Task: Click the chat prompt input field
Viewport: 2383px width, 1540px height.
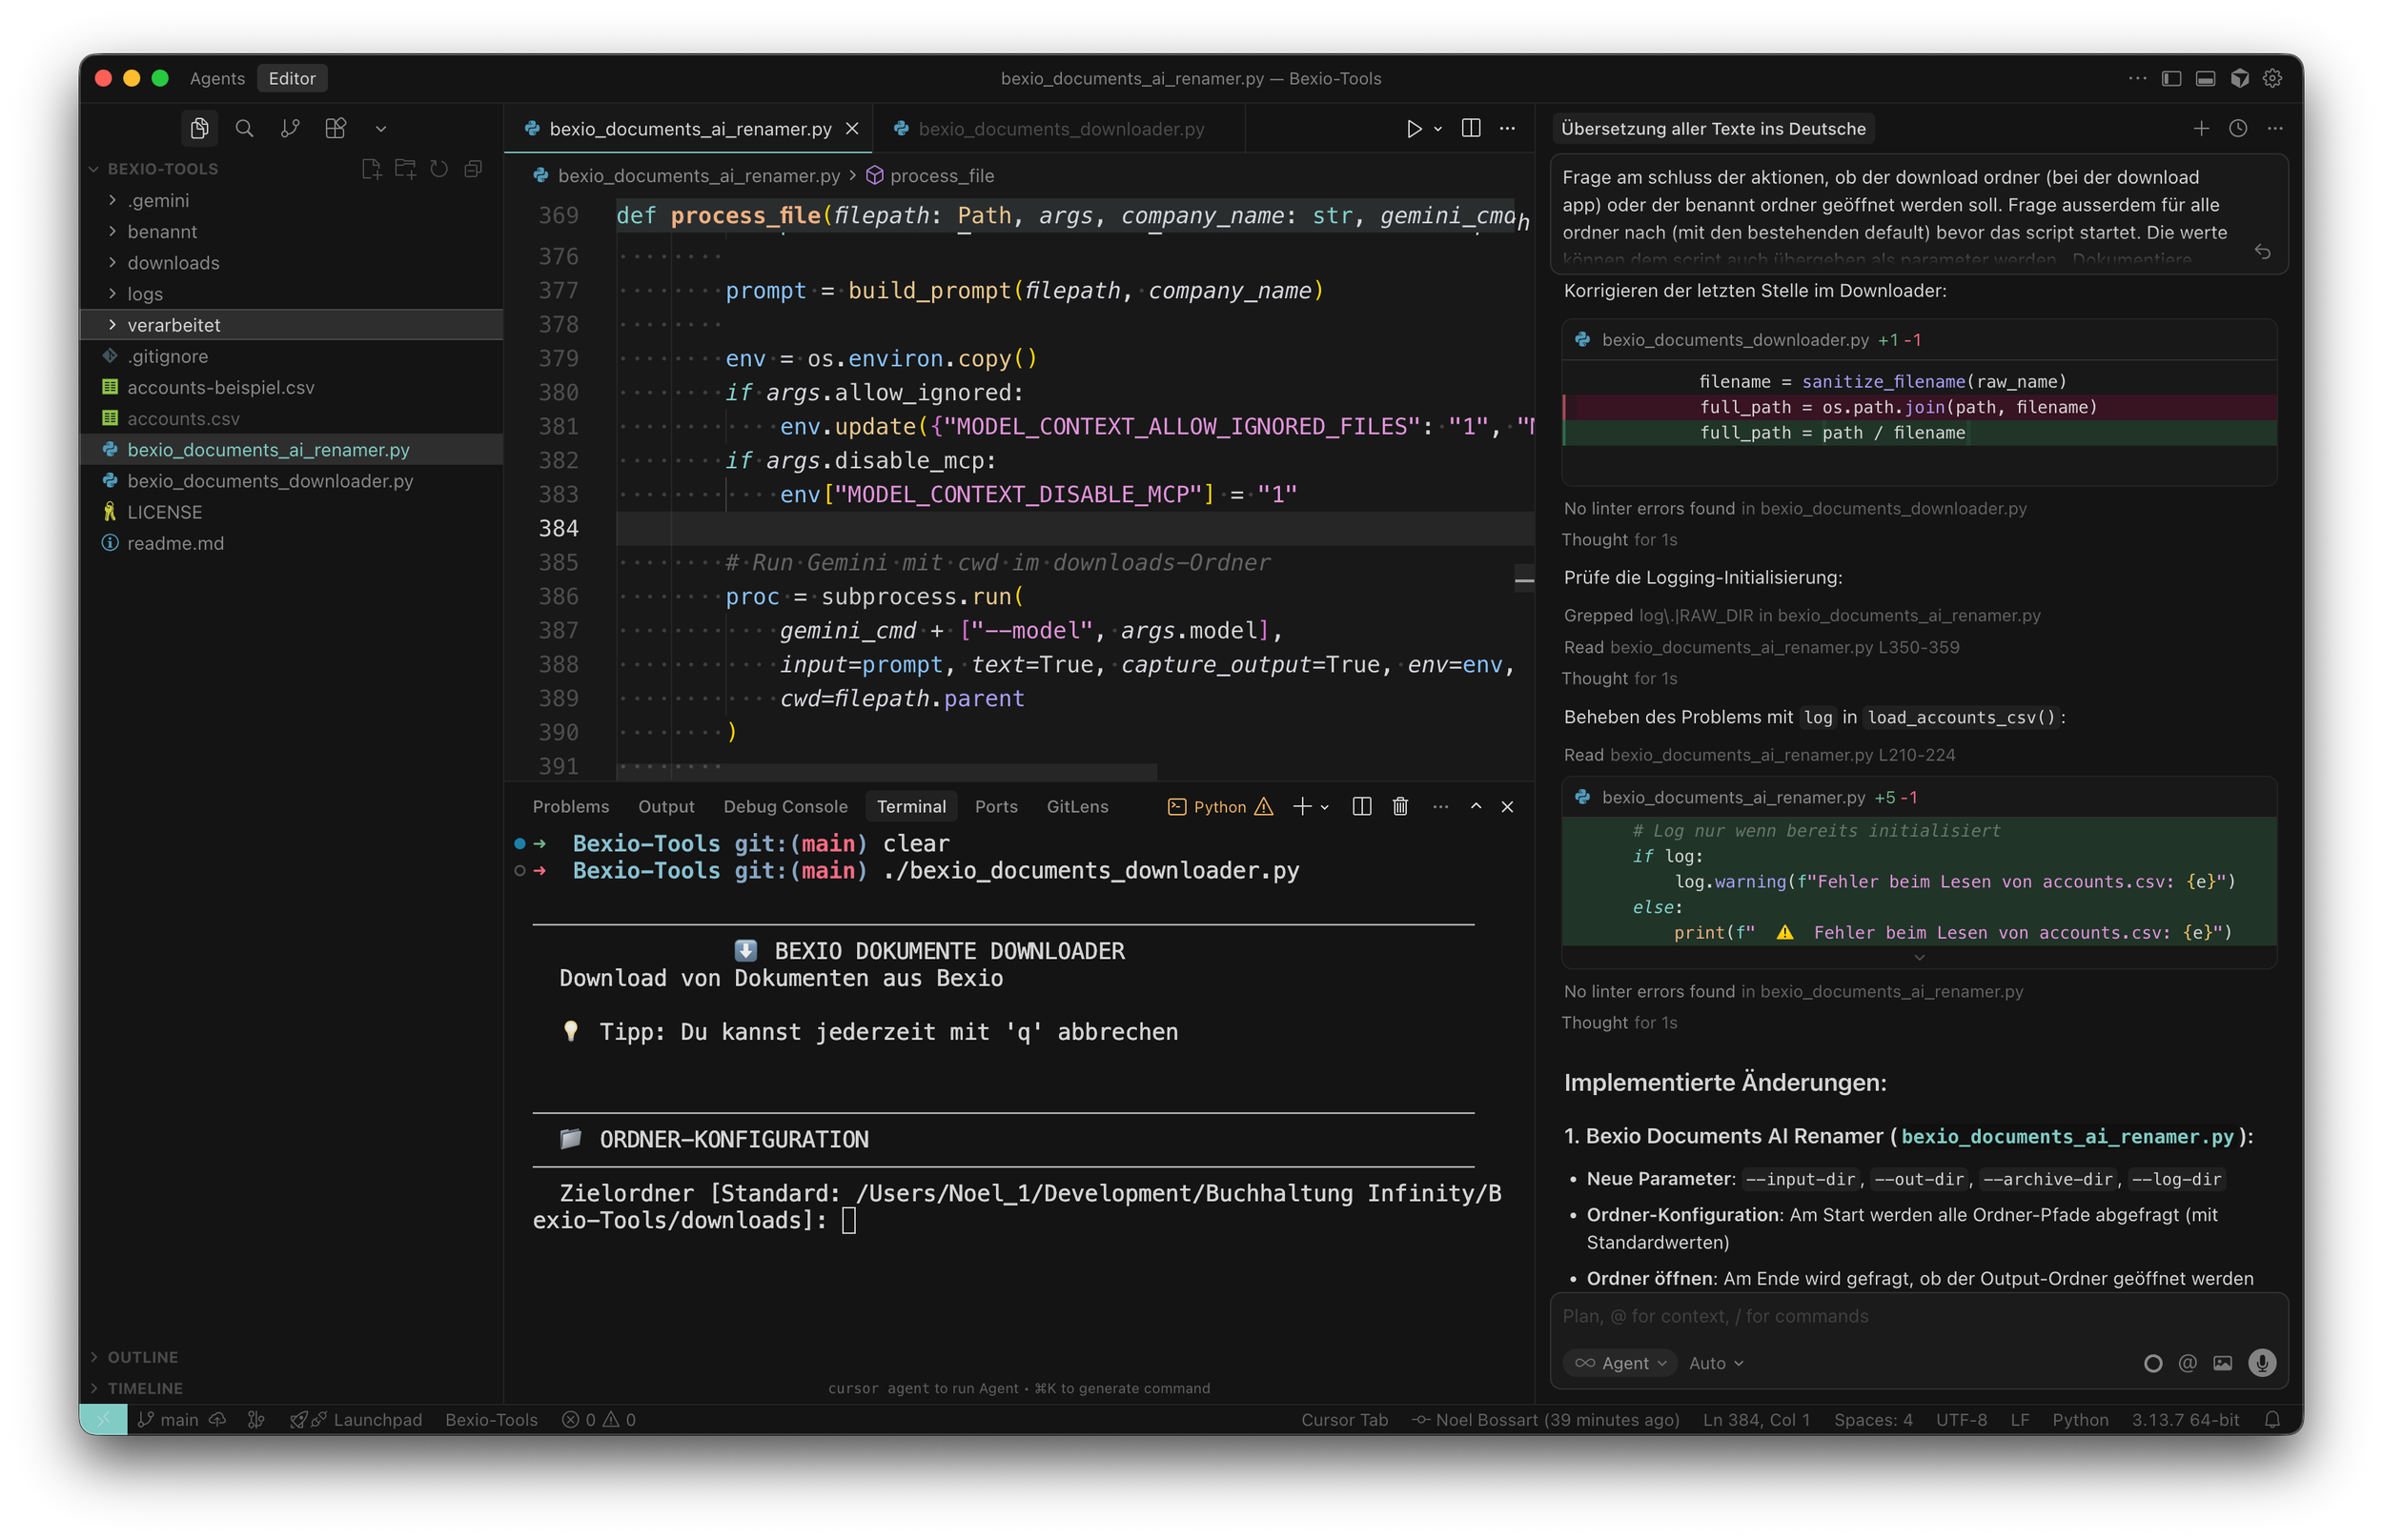Action: (1900, 1316)
